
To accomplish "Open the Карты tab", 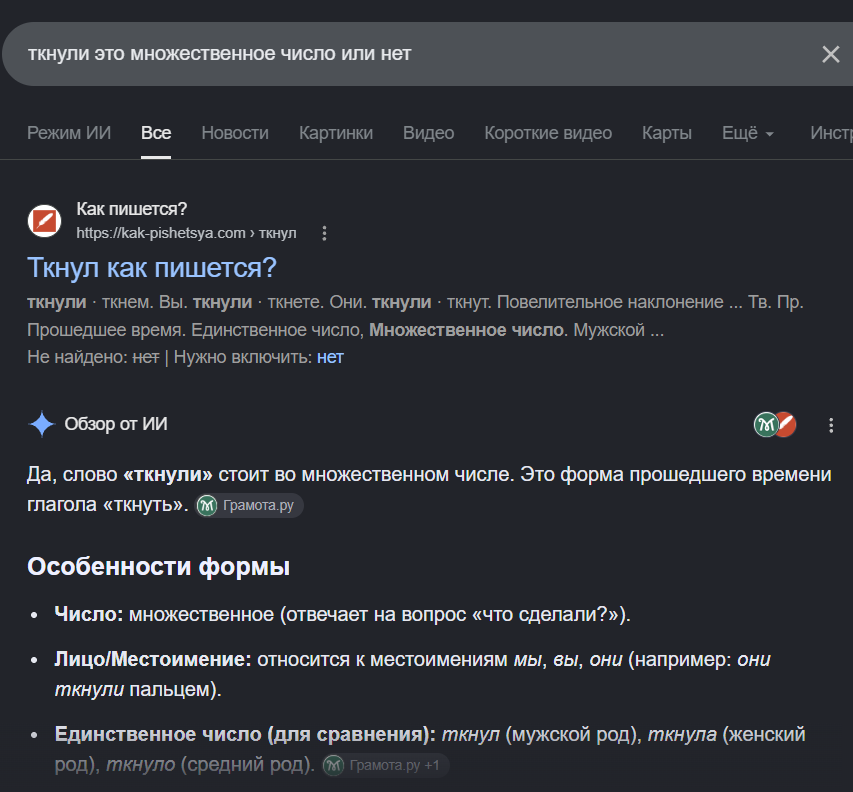I will point(666,133).
